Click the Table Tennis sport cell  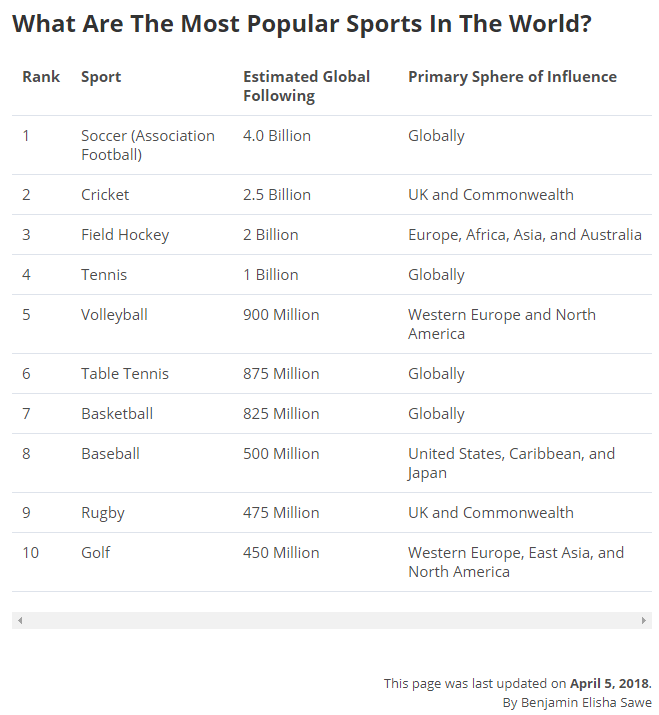(x=125, y=374)
